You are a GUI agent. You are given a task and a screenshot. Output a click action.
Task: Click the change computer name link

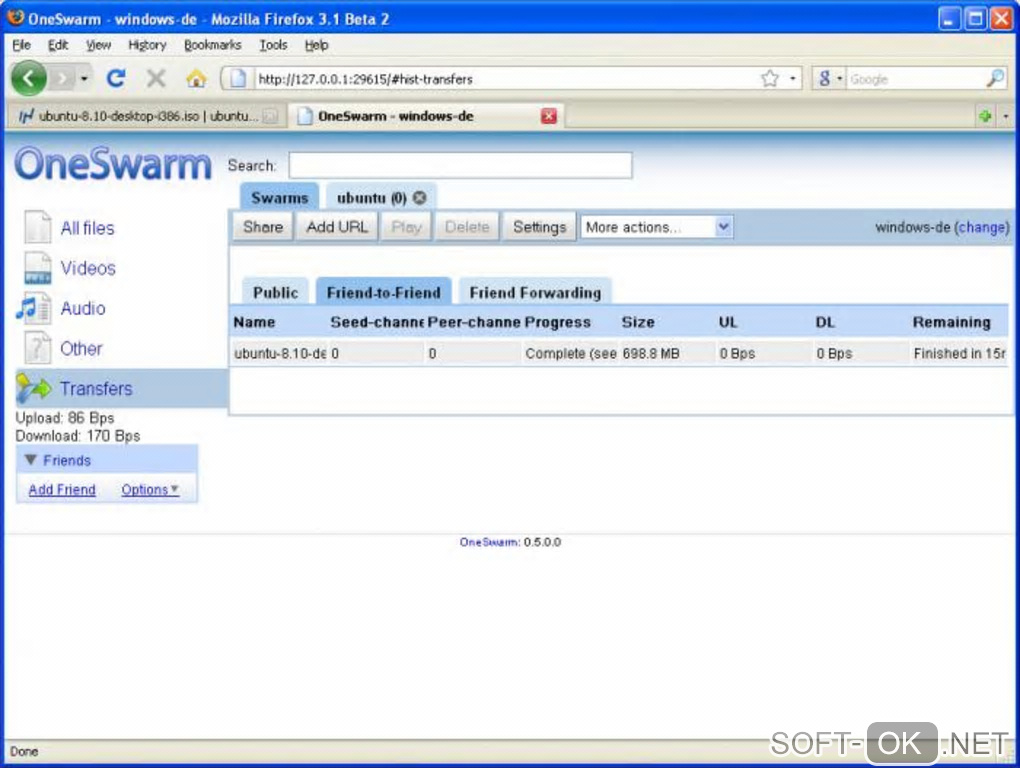pyautogui.click(x=983, y=228)
